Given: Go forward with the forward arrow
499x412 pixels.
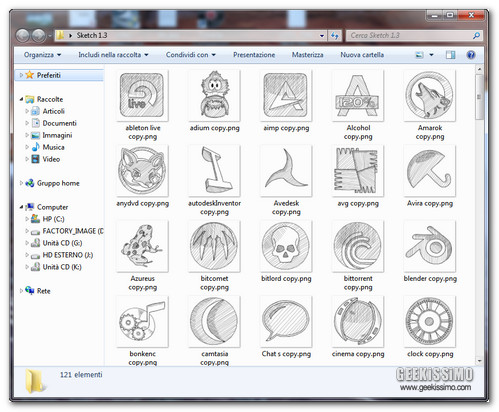Looking at the screenshot, I should 38,35.
